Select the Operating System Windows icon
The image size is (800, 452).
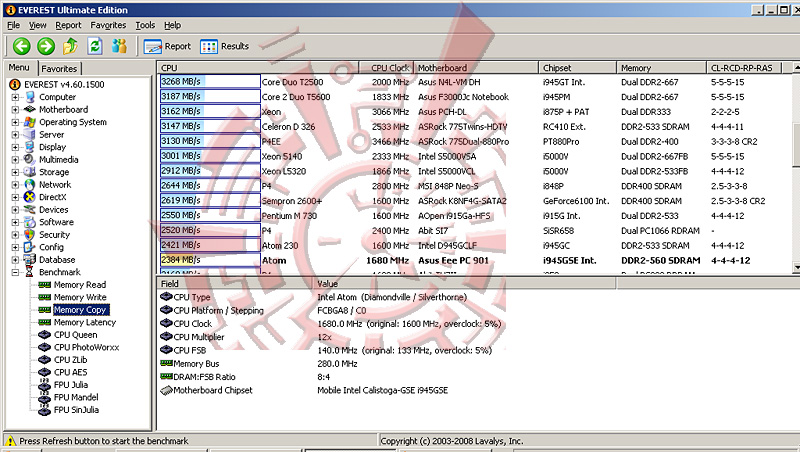pyautogui.click(x=30, y=122)
